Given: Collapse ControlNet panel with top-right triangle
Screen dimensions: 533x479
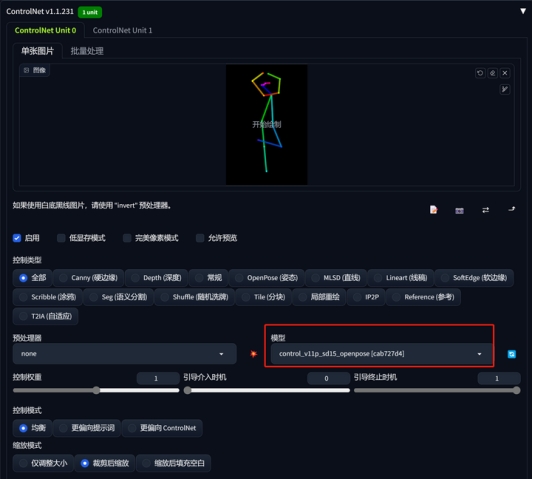Looking at the screenshot, I should point(523,11).
